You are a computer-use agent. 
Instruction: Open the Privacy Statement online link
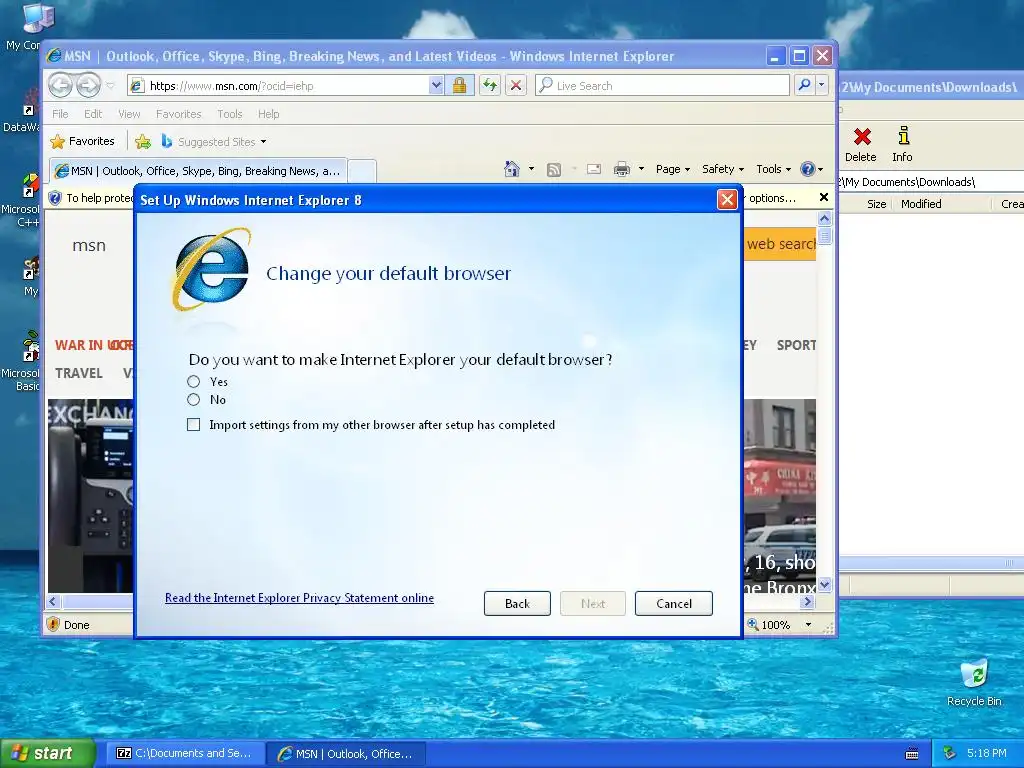pos(299,598)
